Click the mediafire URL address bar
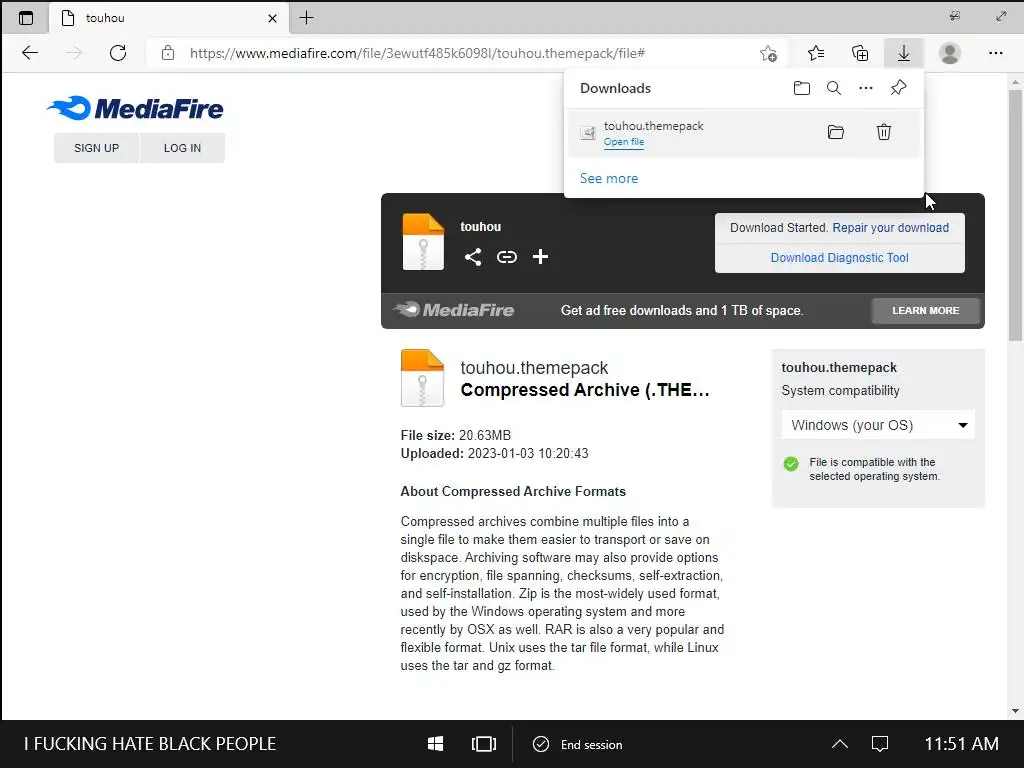 417,53
